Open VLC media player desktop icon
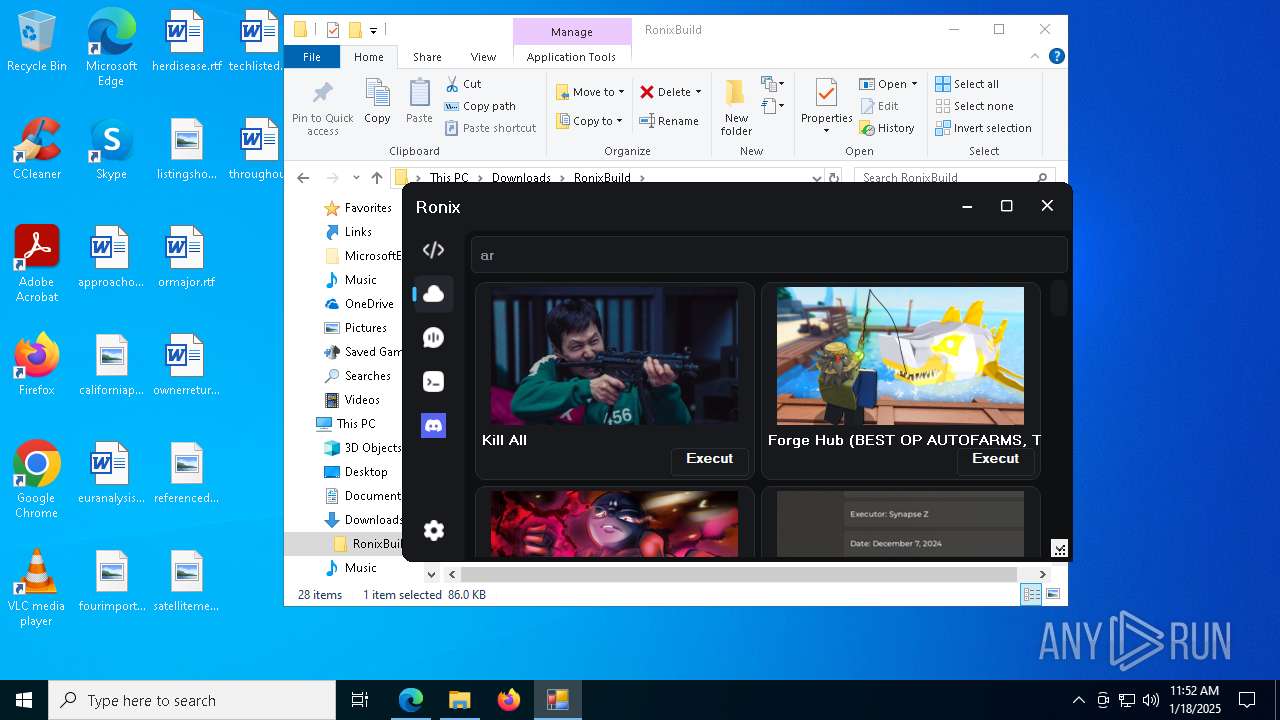Viewport: 1280px width, 720px height. tap(36, 588)
